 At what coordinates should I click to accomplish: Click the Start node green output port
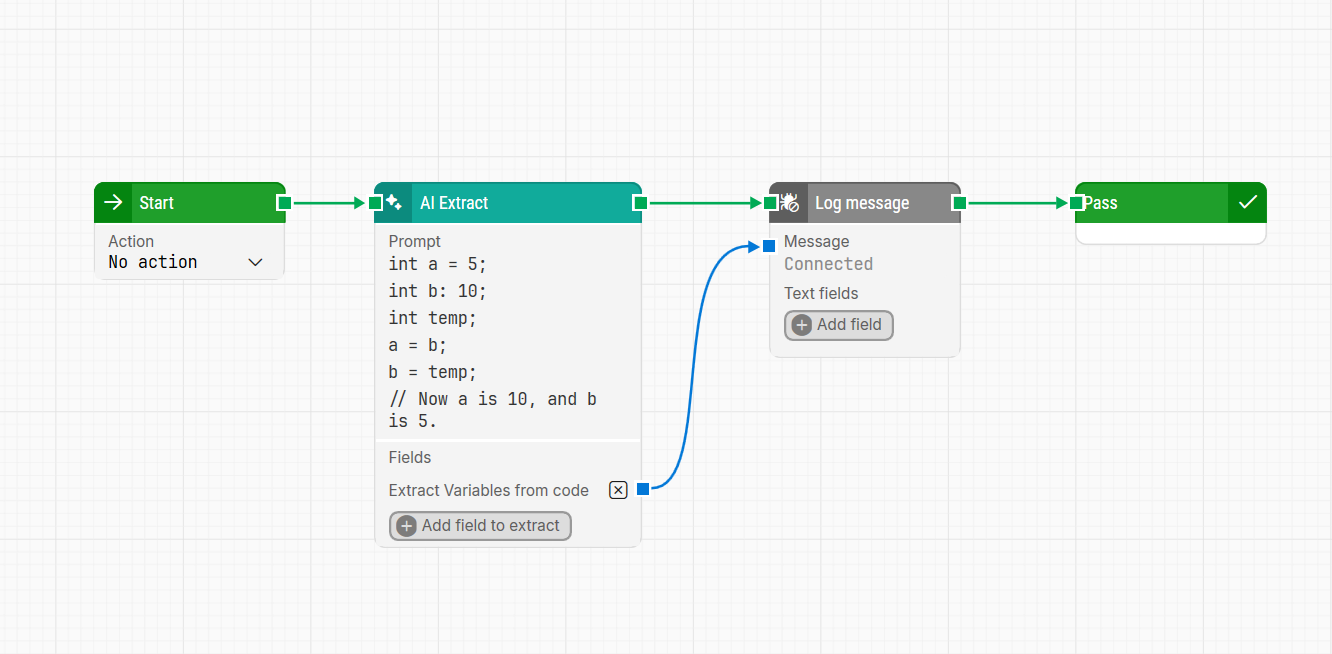[x=284, y=203]
